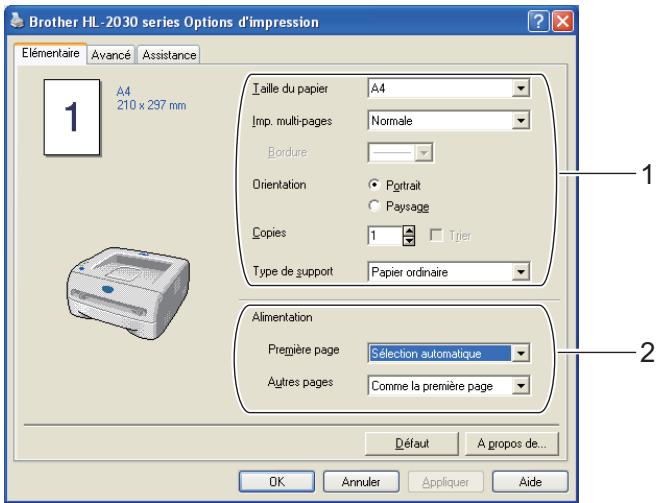Click the "Première page" label
The width and height of the screenshot is (659, 503).
tap(303, 350)
